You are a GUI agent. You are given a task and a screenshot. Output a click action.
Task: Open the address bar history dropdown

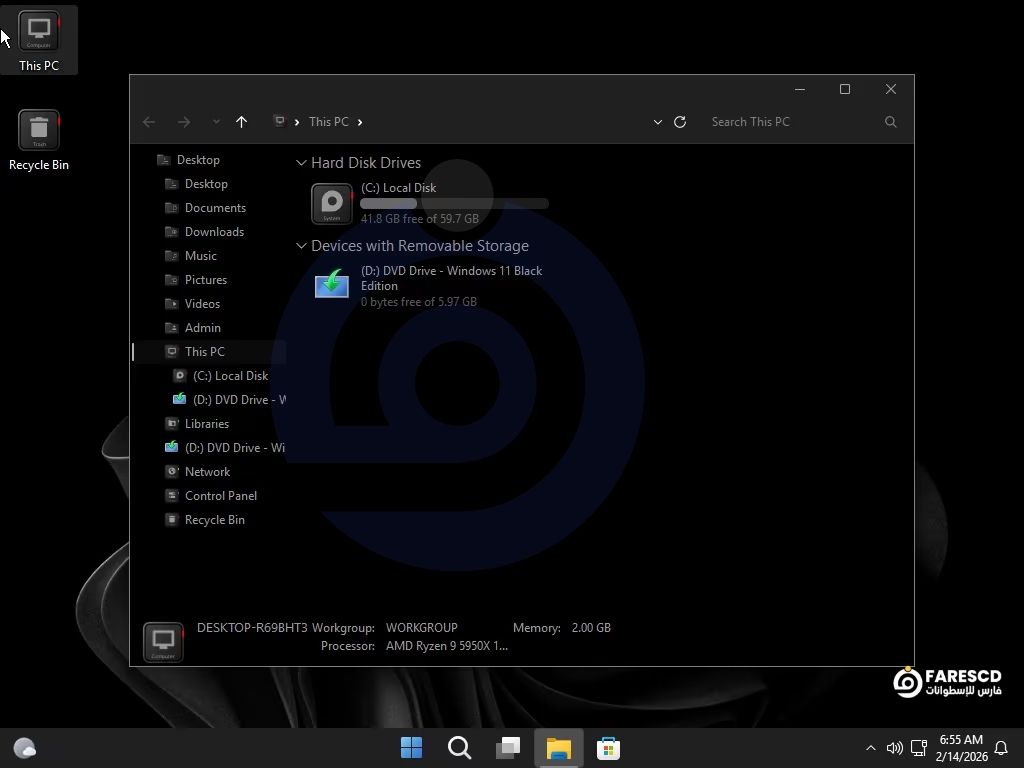(657, 122)
